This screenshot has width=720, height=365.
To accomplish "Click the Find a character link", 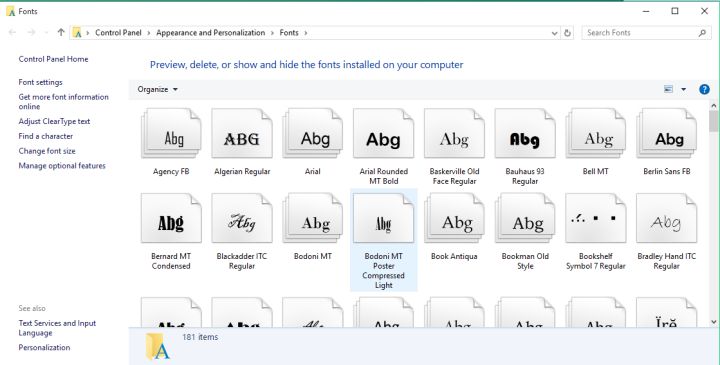I will (x=45, y=136).
